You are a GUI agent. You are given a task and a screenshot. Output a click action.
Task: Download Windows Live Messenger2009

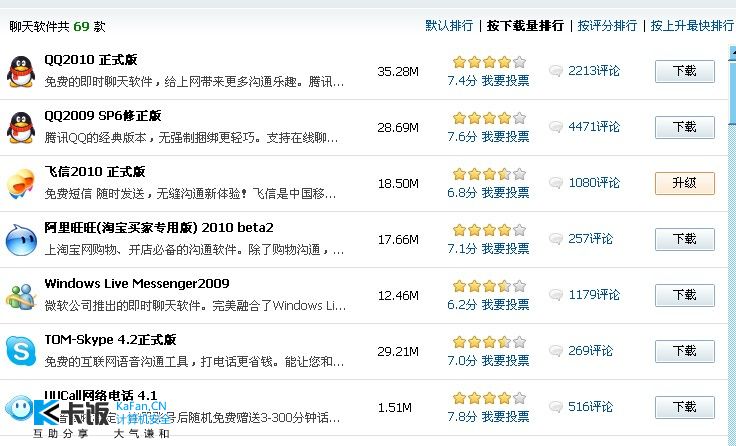point(685,295)
